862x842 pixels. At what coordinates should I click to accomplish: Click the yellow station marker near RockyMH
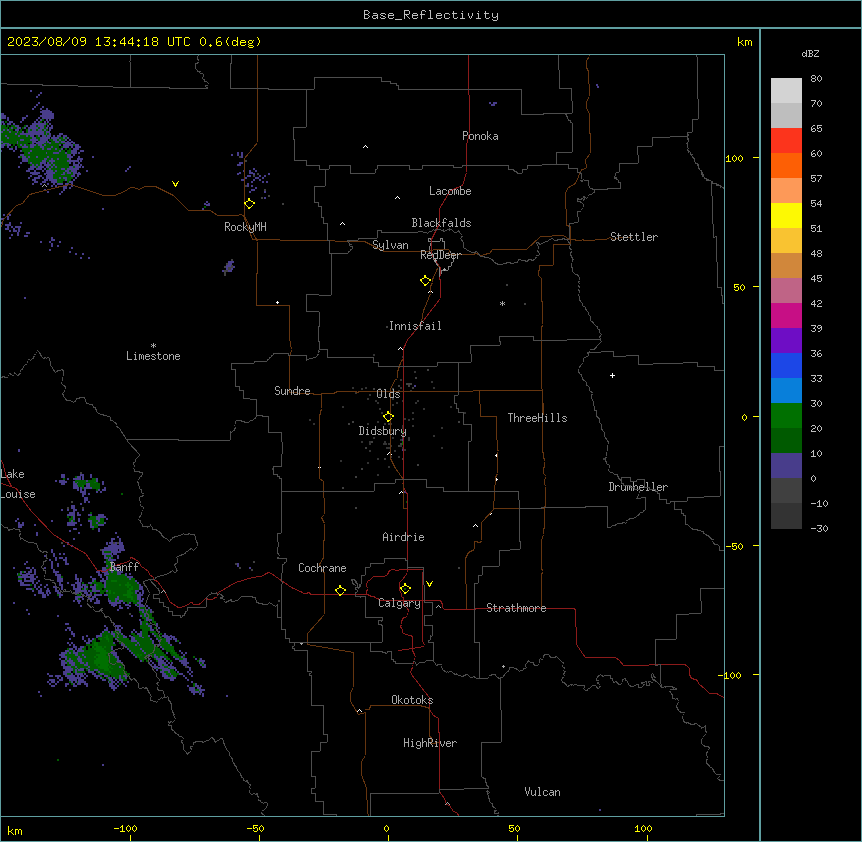click(x=249, y=204)
